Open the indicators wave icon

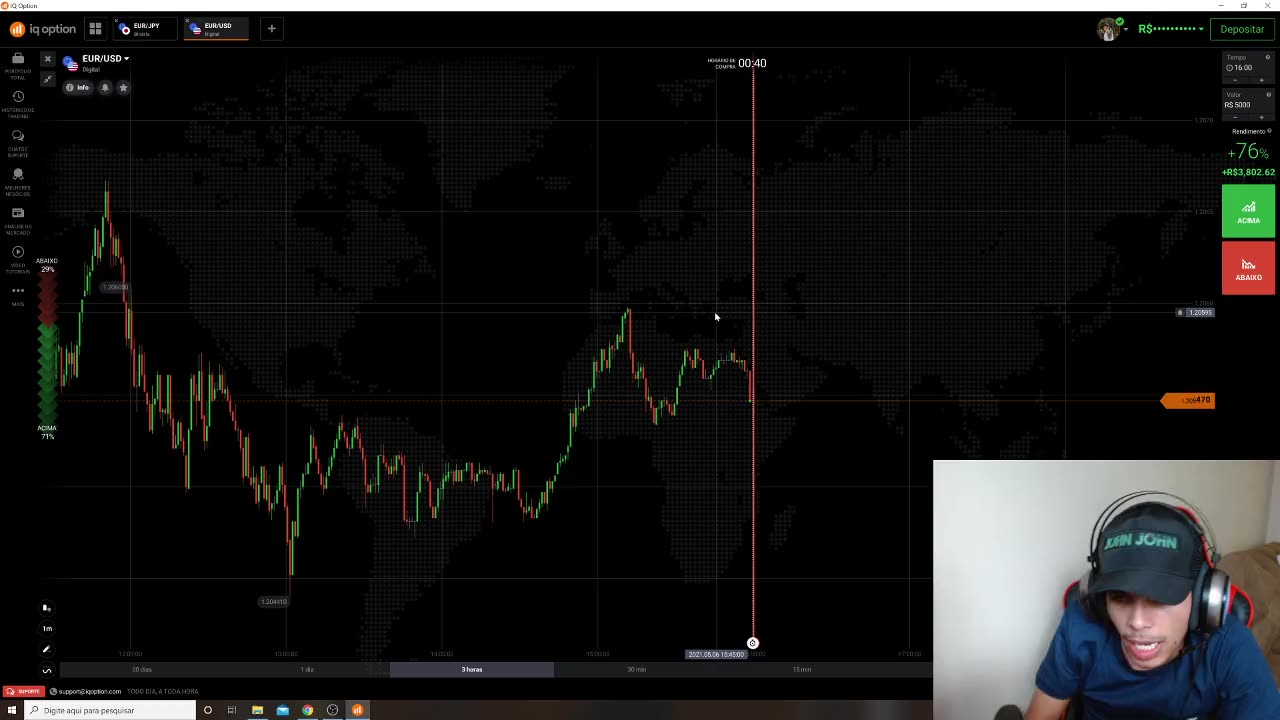coord(46,670)
